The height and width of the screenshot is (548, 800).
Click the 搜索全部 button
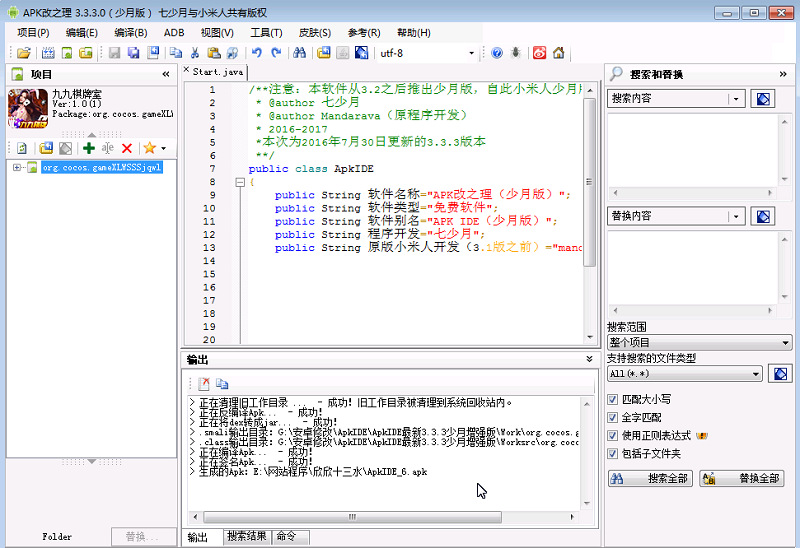pos(651,478)
